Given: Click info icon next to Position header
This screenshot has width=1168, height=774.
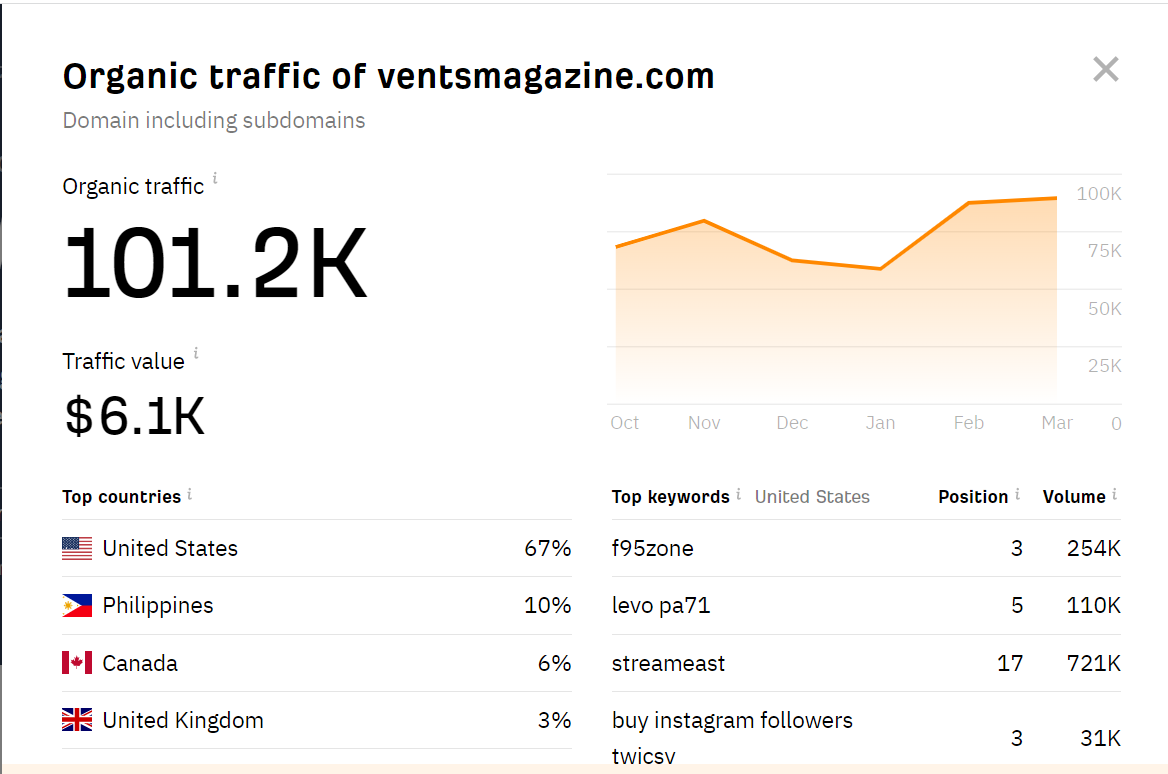Looking at the screenshot, I should (1017, 494).
